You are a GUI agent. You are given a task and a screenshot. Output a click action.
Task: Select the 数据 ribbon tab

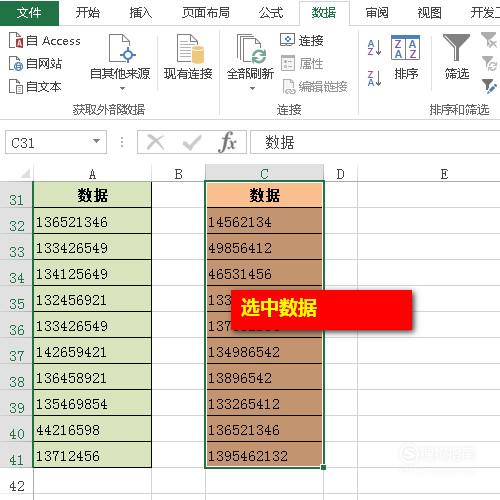(x=324, y=13)
